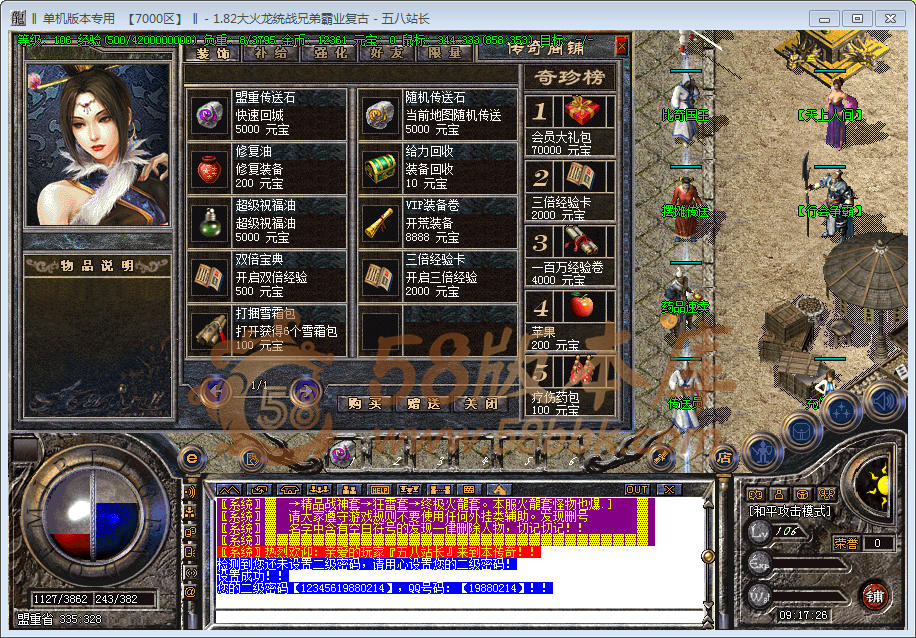Toggle the sound-wave chat channel icon

190,491
